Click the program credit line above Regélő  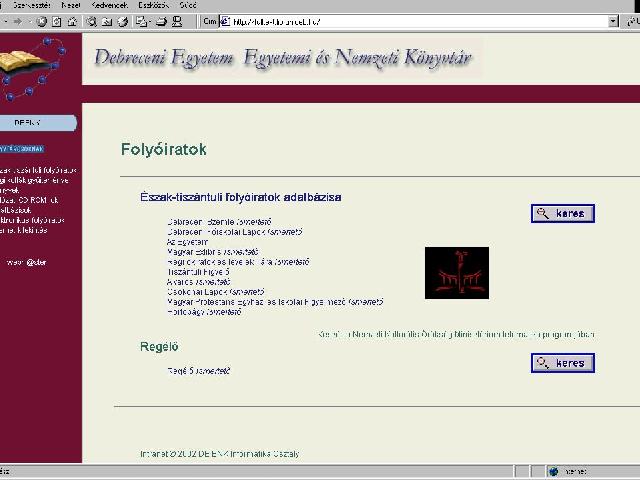point(456,334)
